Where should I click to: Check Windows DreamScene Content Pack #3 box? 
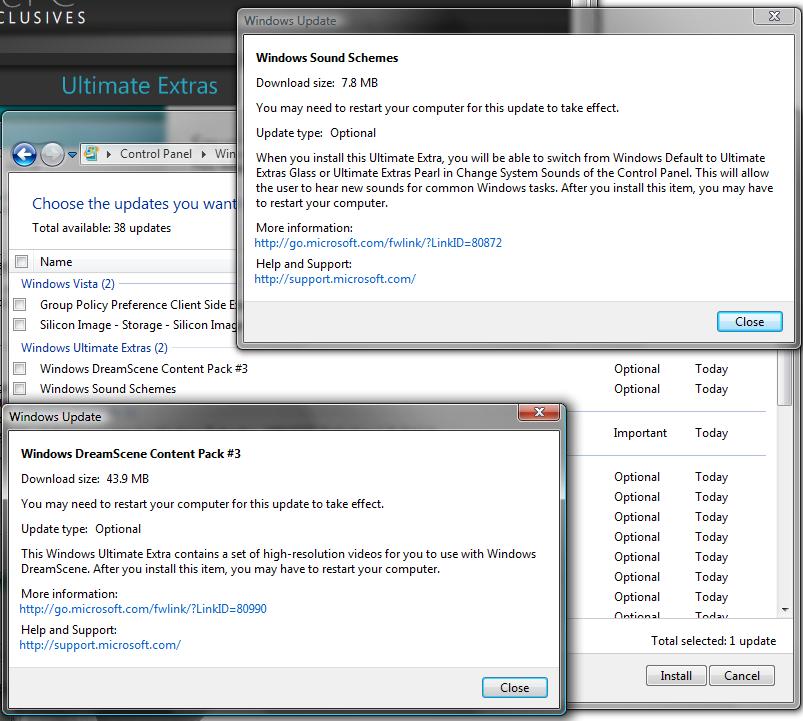(20, 368)
